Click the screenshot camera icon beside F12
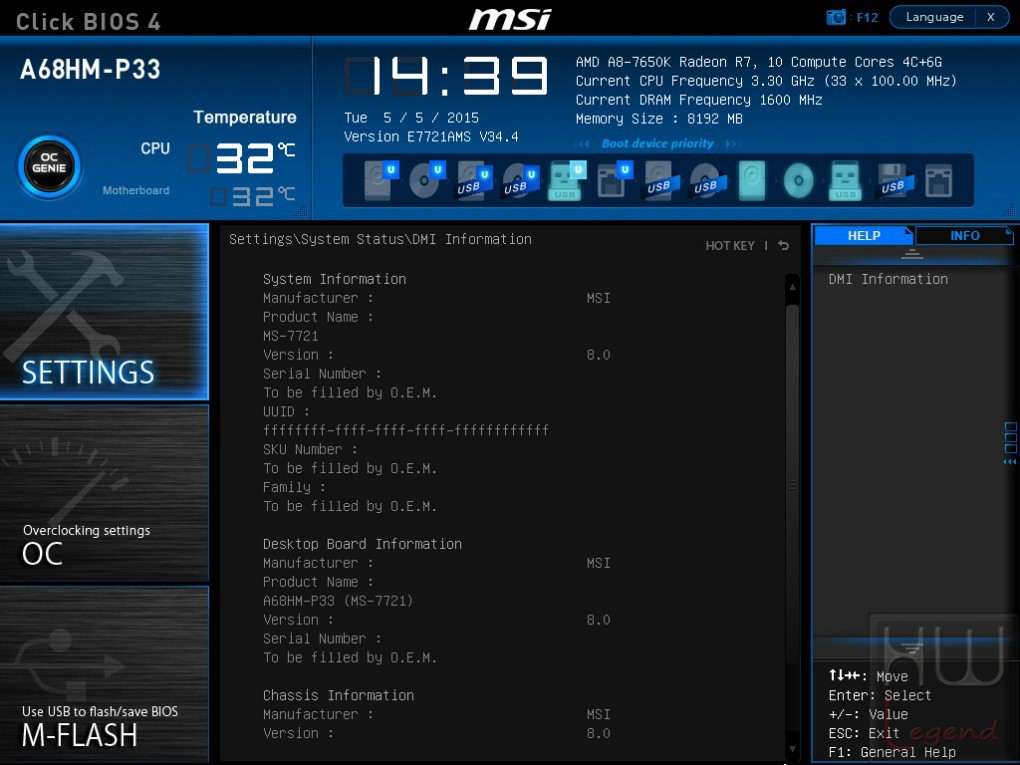This screenshot has width=1020, height=765. [x=836, y=17]
